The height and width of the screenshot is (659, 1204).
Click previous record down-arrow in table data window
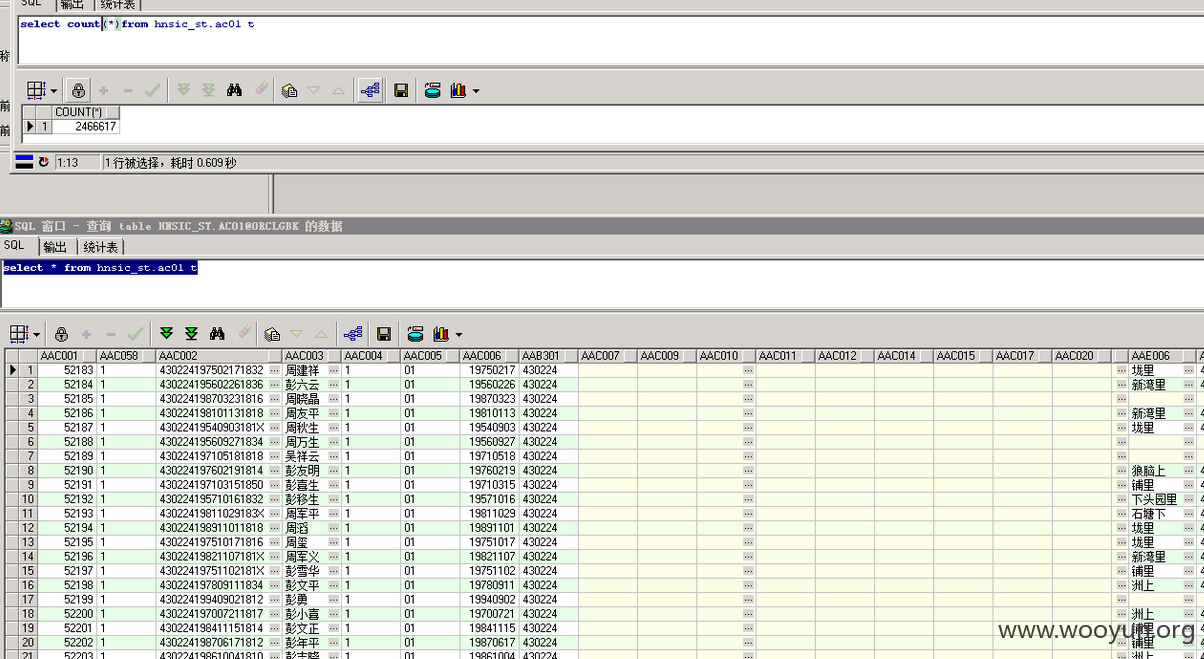pos(296,335)
